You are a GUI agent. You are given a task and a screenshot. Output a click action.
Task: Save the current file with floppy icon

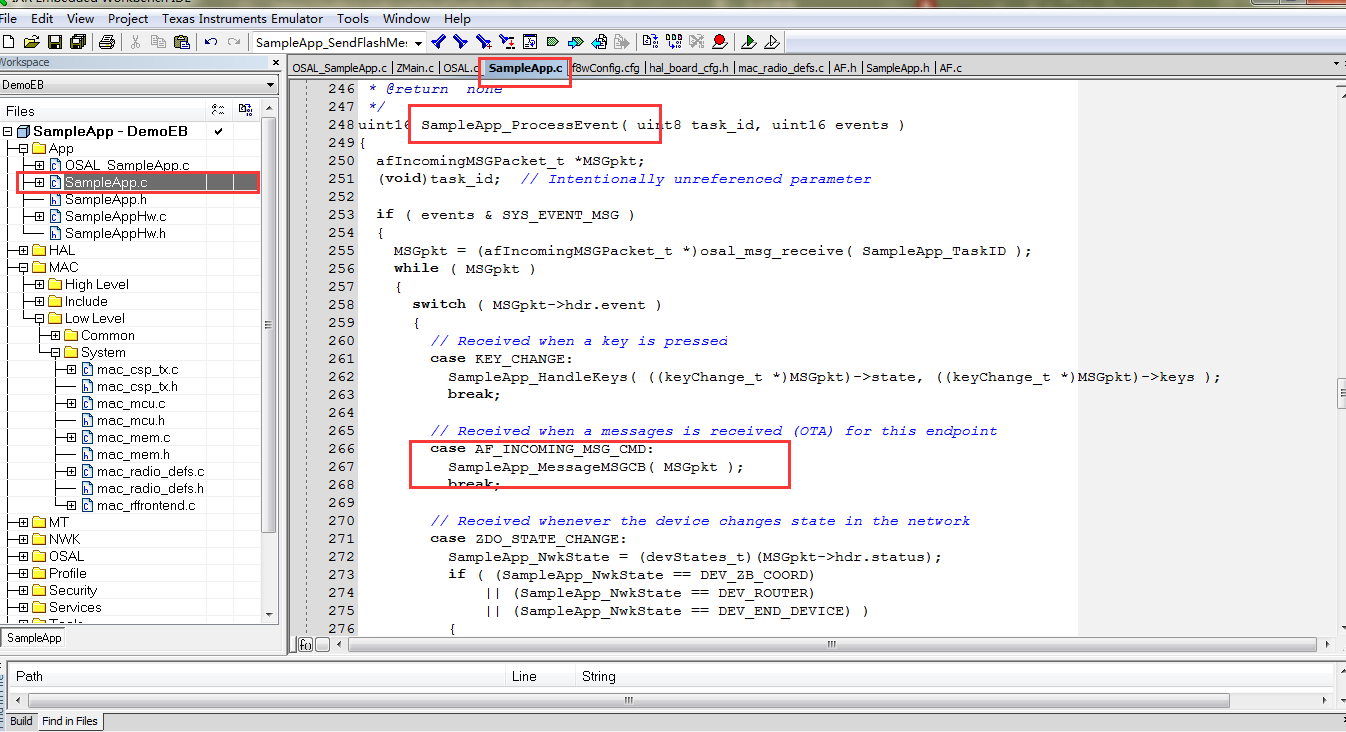pyautogui.click(x=54, y=42)
